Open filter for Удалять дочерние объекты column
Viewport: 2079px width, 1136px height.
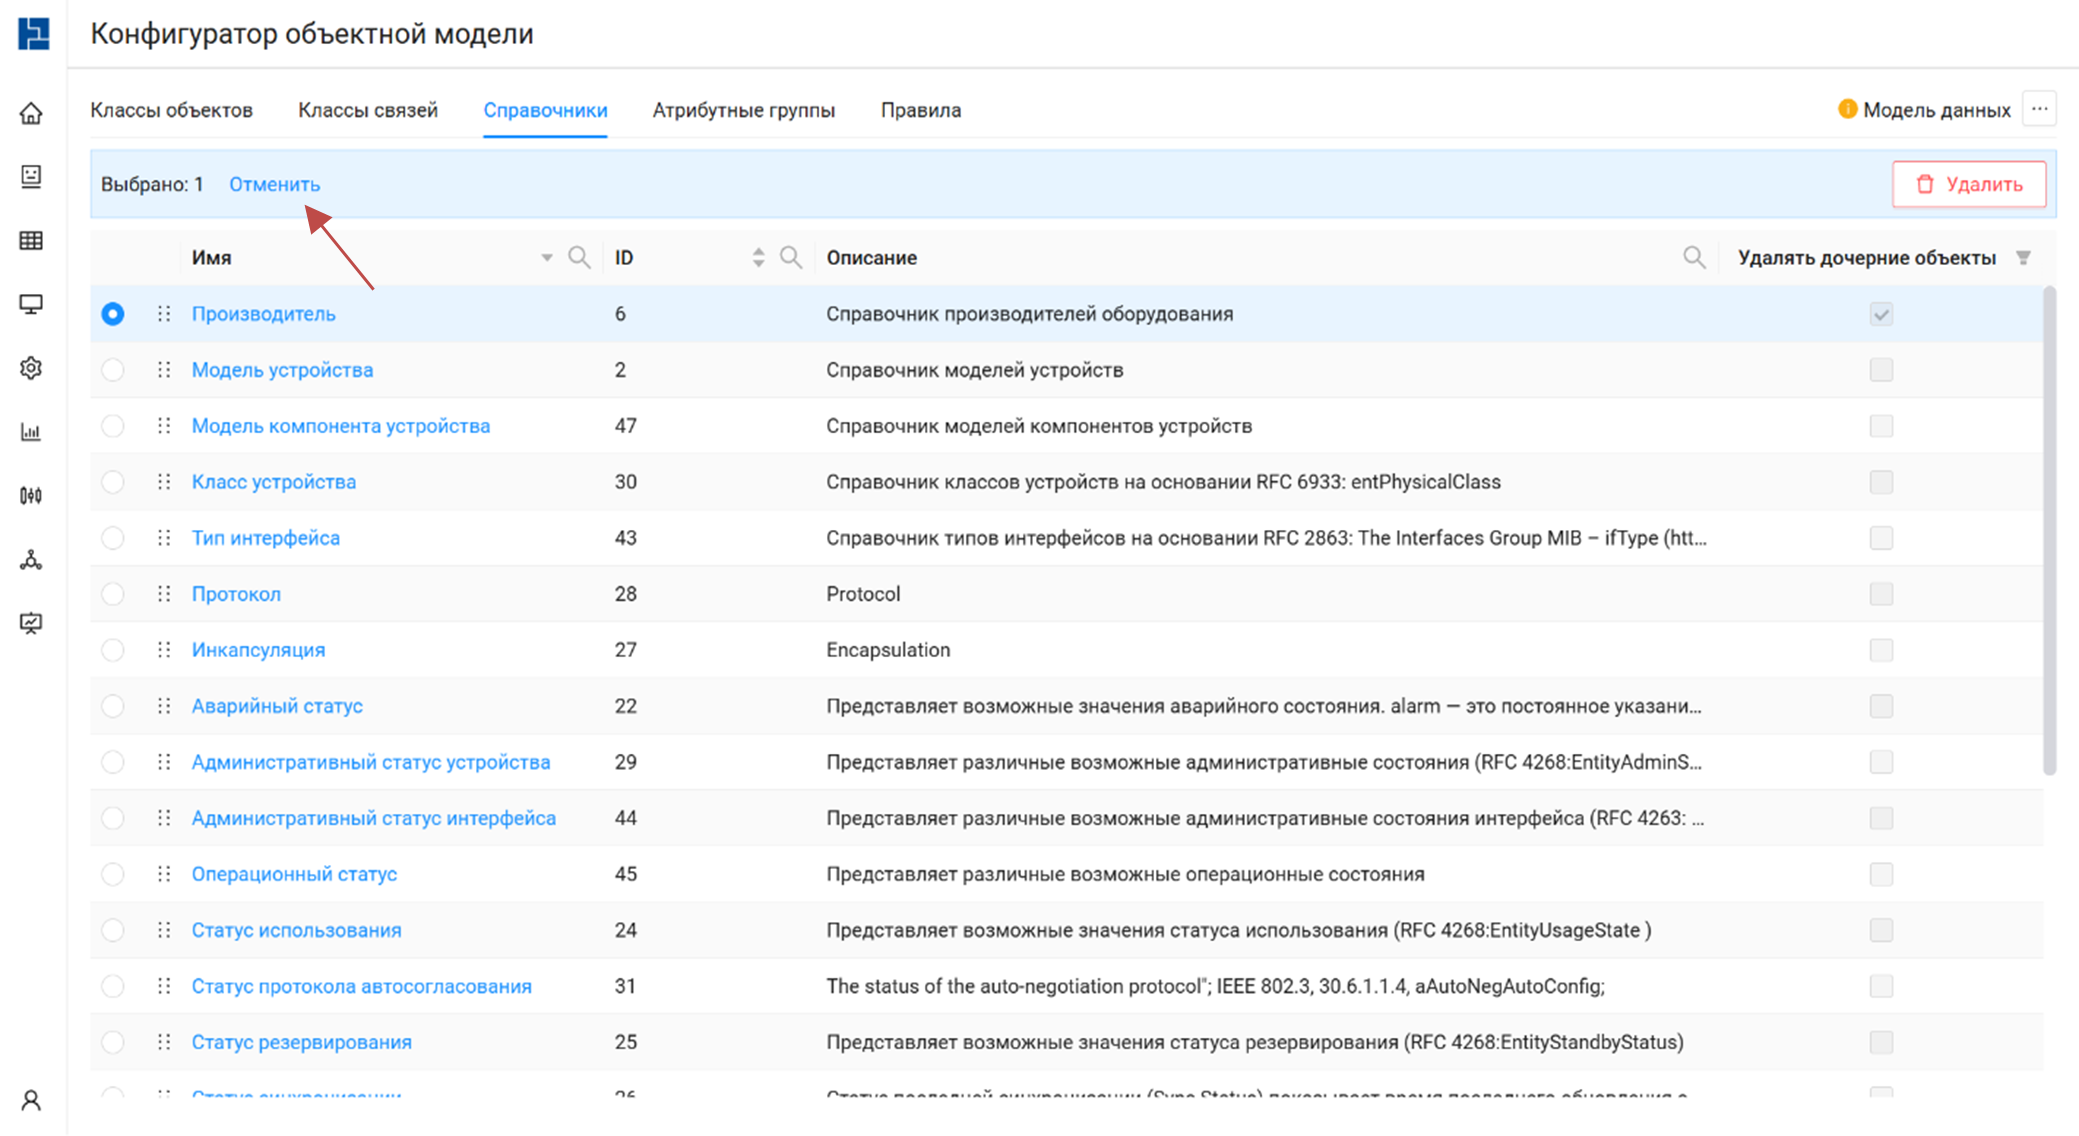click(x=2023, y=258)
